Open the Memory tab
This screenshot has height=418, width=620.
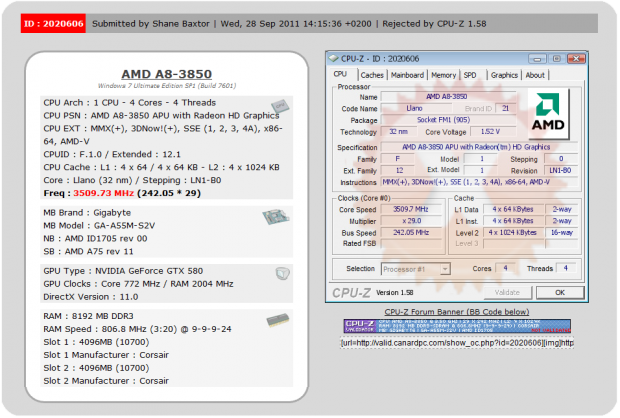pos(443,75)
